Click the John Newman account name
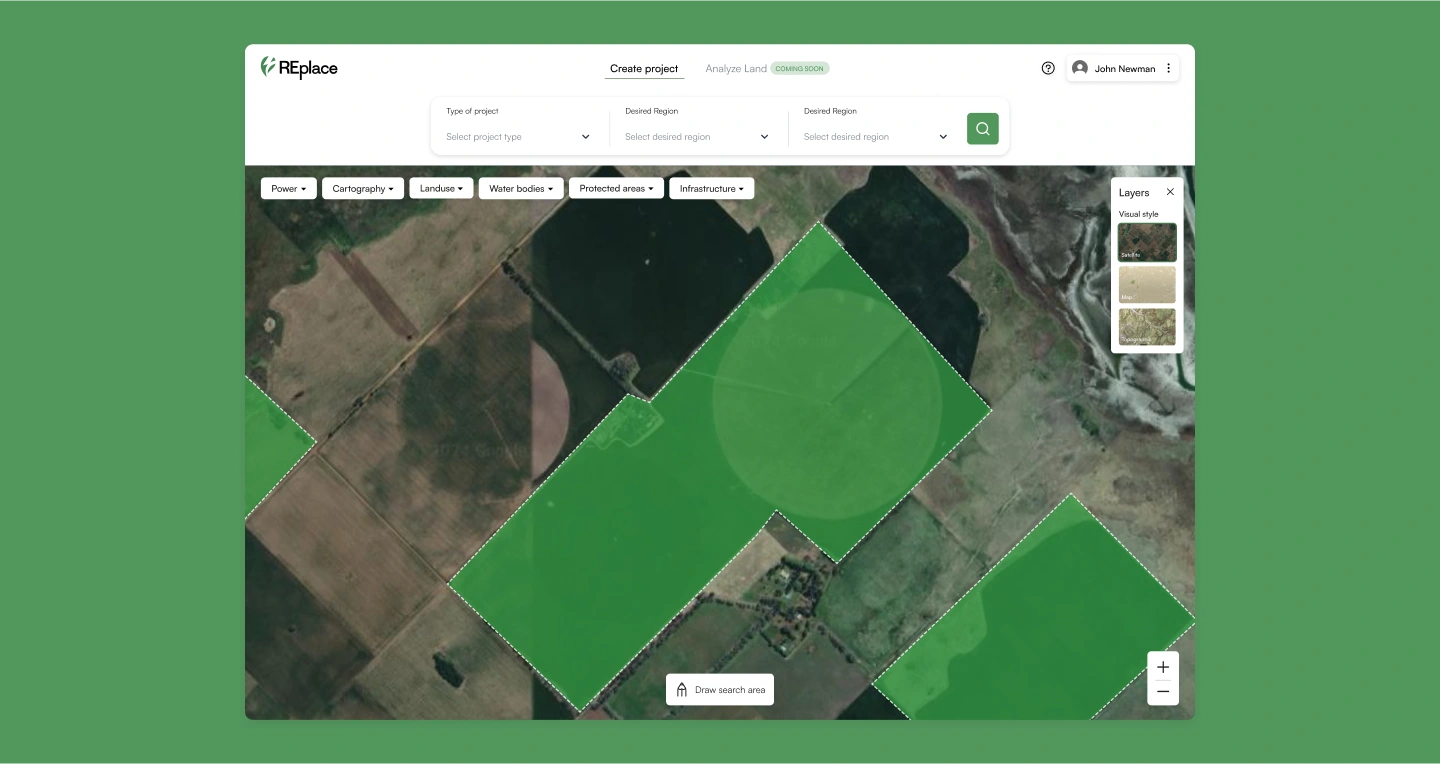Viewport: 1440px width, 764px height. coord(1125,69)
